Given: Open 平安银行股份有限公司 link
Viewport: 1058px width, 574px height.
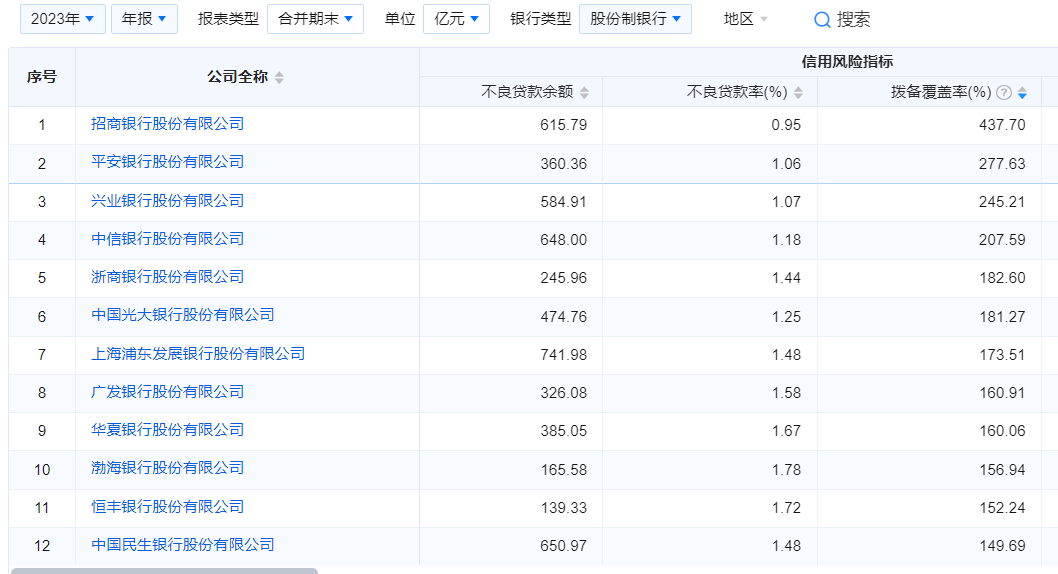Looking at the screenshot, I should pyautogui.click(x=167, y=162).
